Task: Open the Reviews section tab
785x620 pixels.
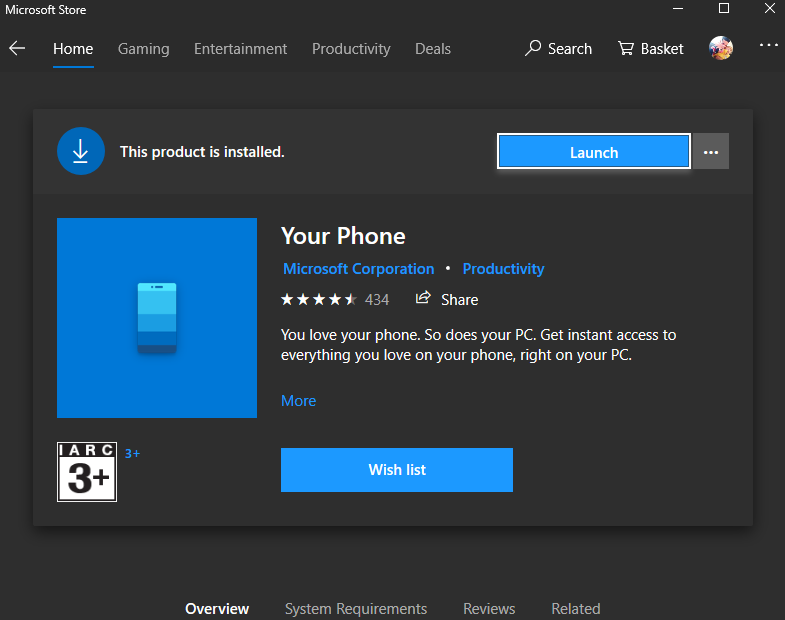Action: pyautogui.click(x=489, y=608)
